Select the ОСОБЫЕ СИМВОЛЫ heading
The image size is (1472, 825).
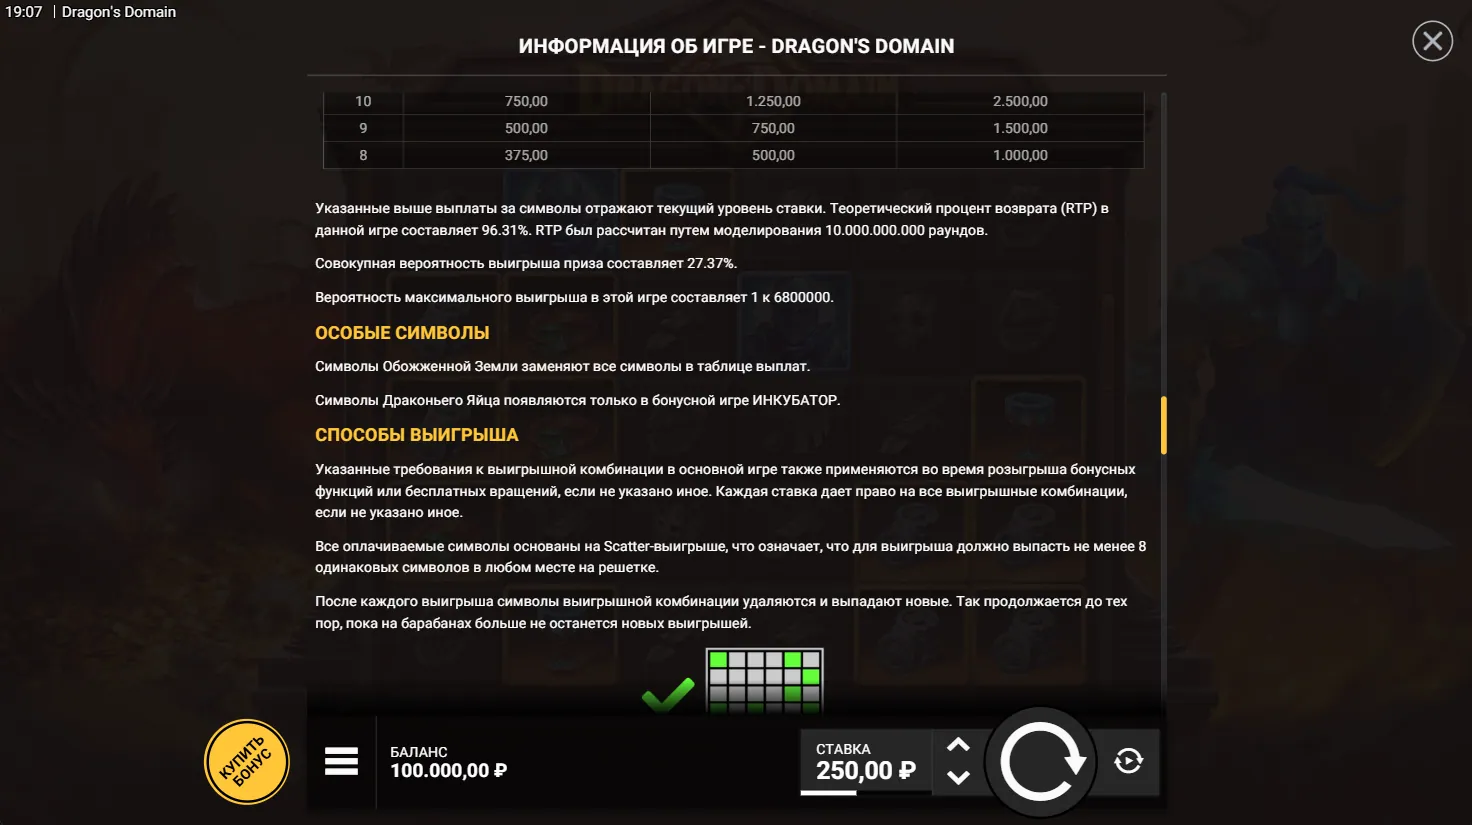tap(402, 333)
